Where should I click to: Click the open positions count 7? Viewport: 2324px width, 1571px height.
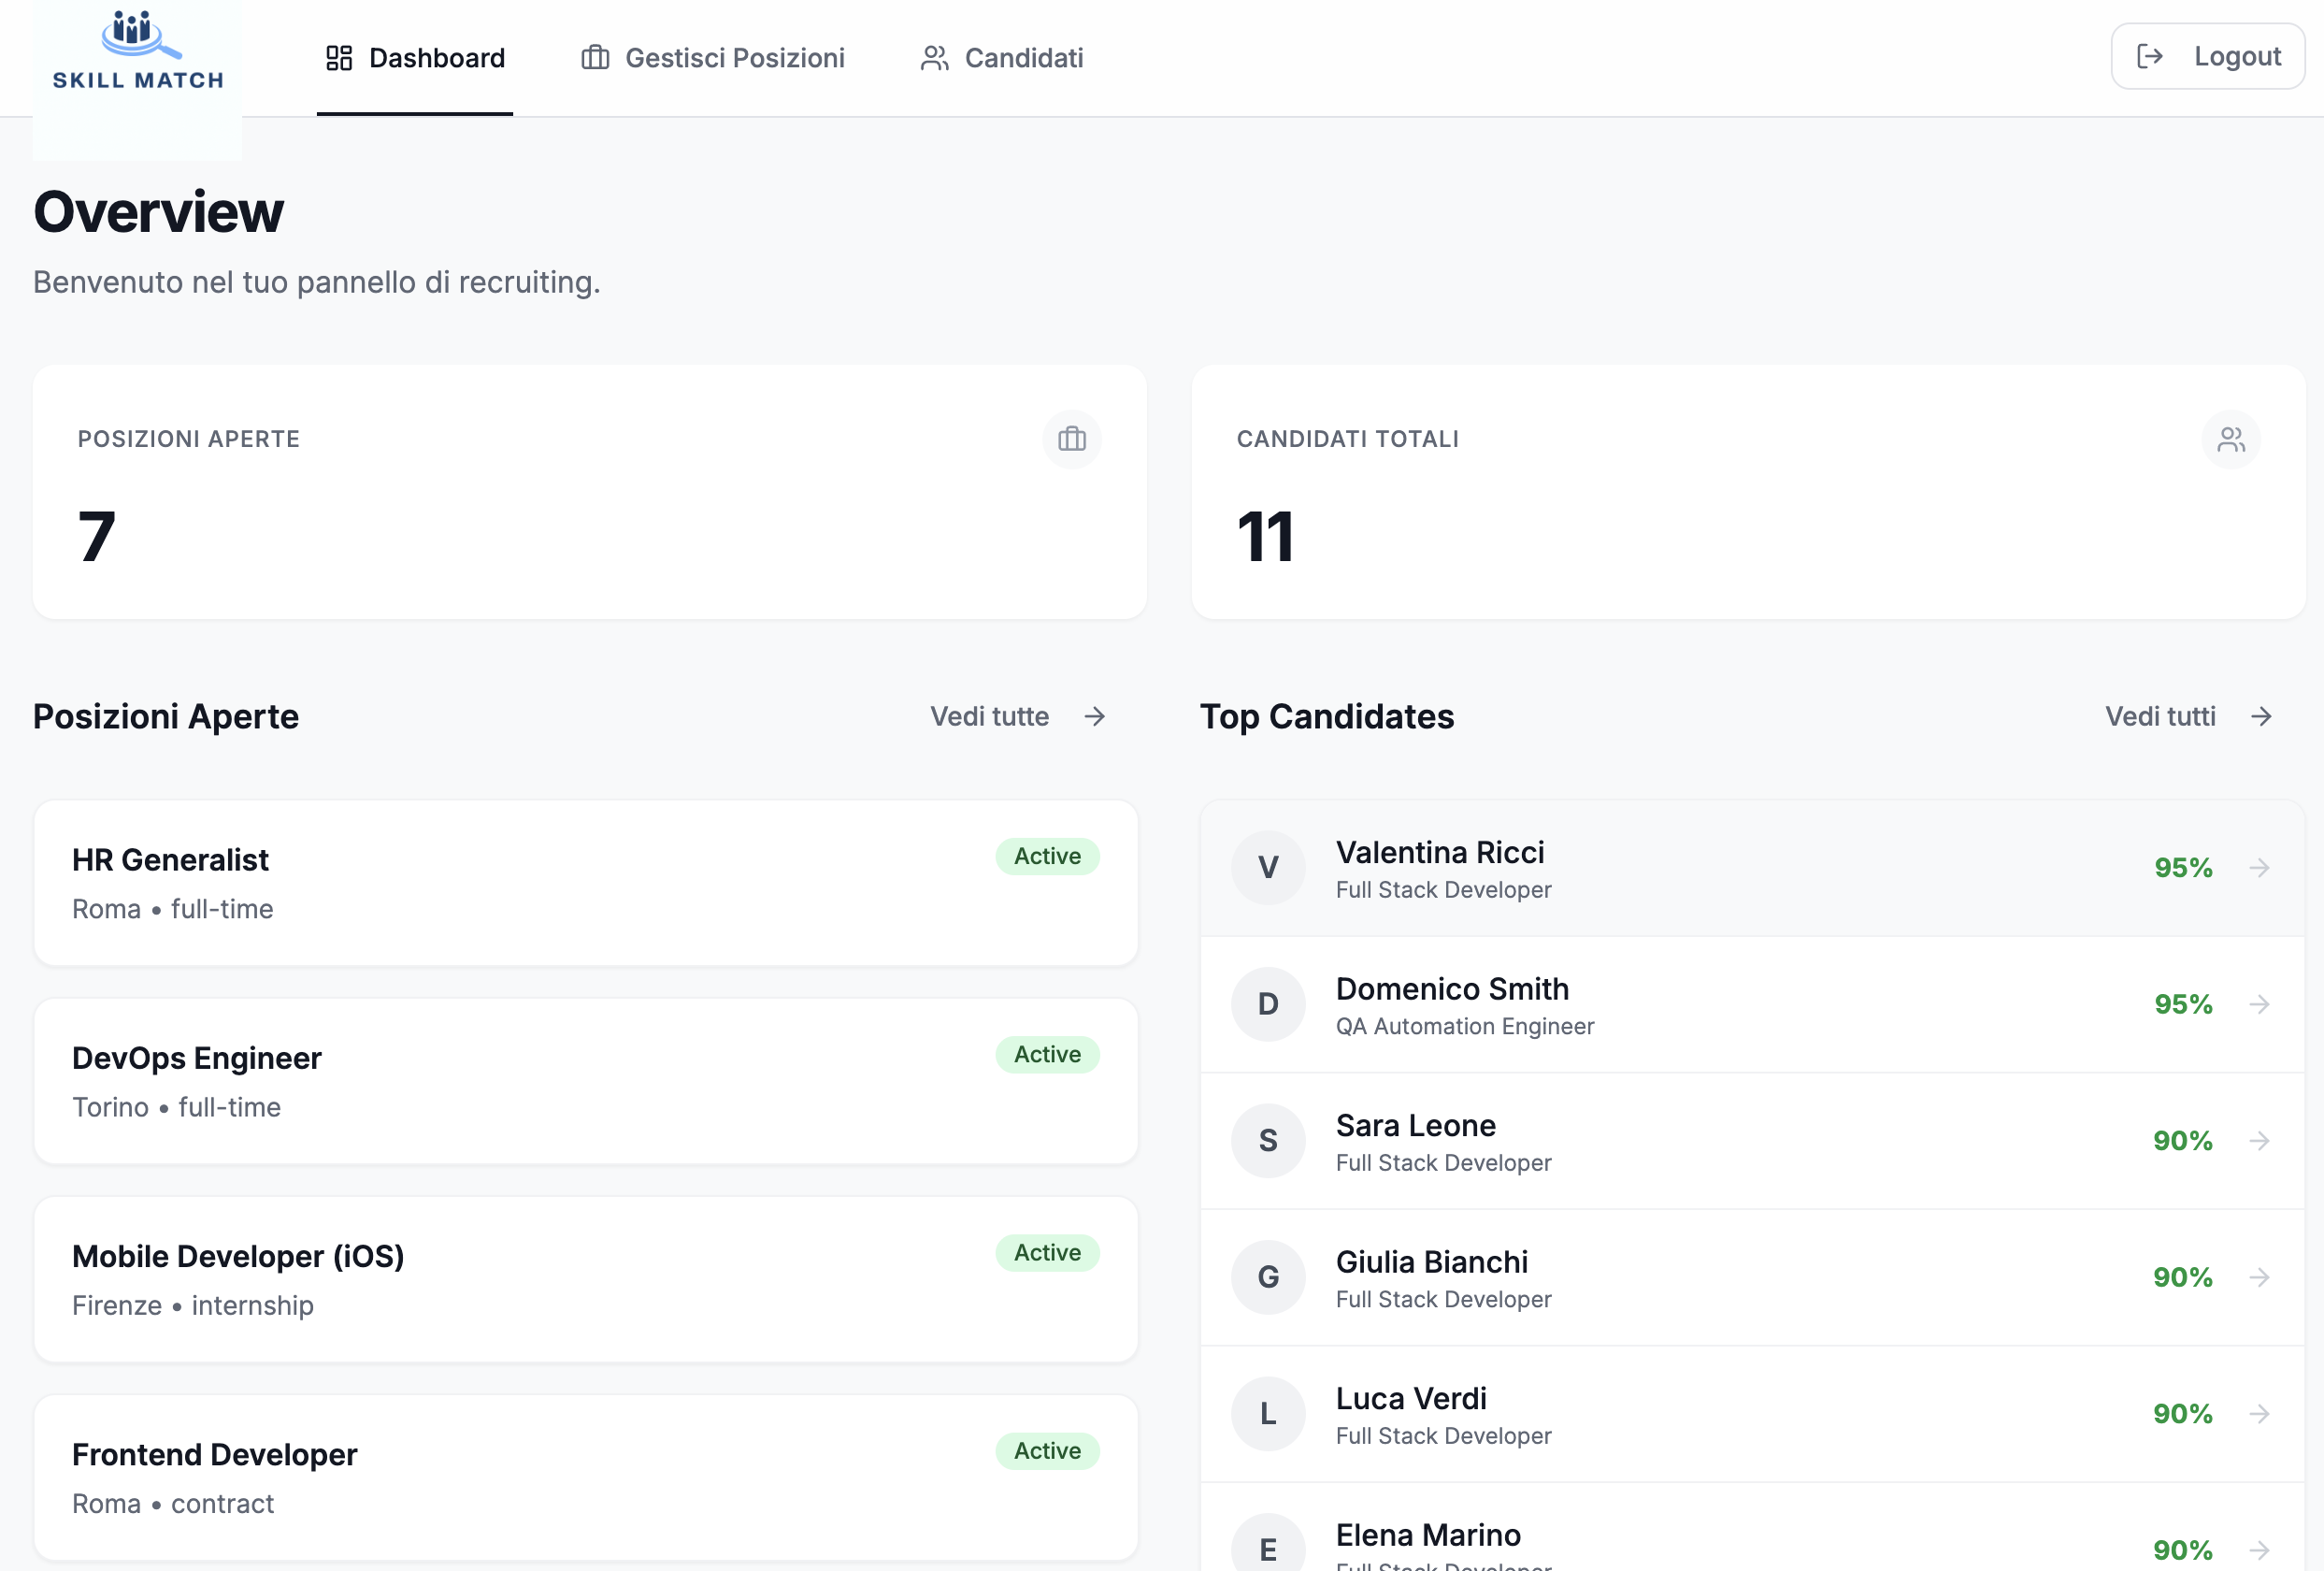[x=97, y=536]
